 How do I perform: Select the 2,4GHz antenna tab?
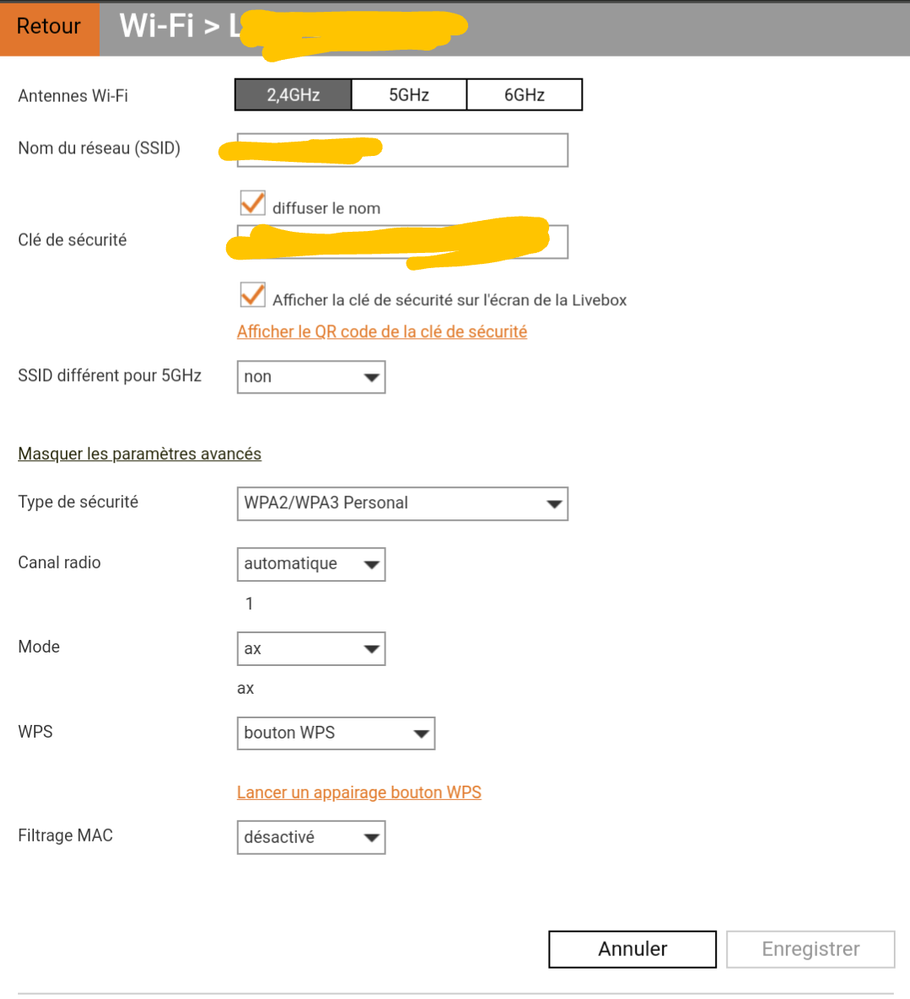pos(292,94)
